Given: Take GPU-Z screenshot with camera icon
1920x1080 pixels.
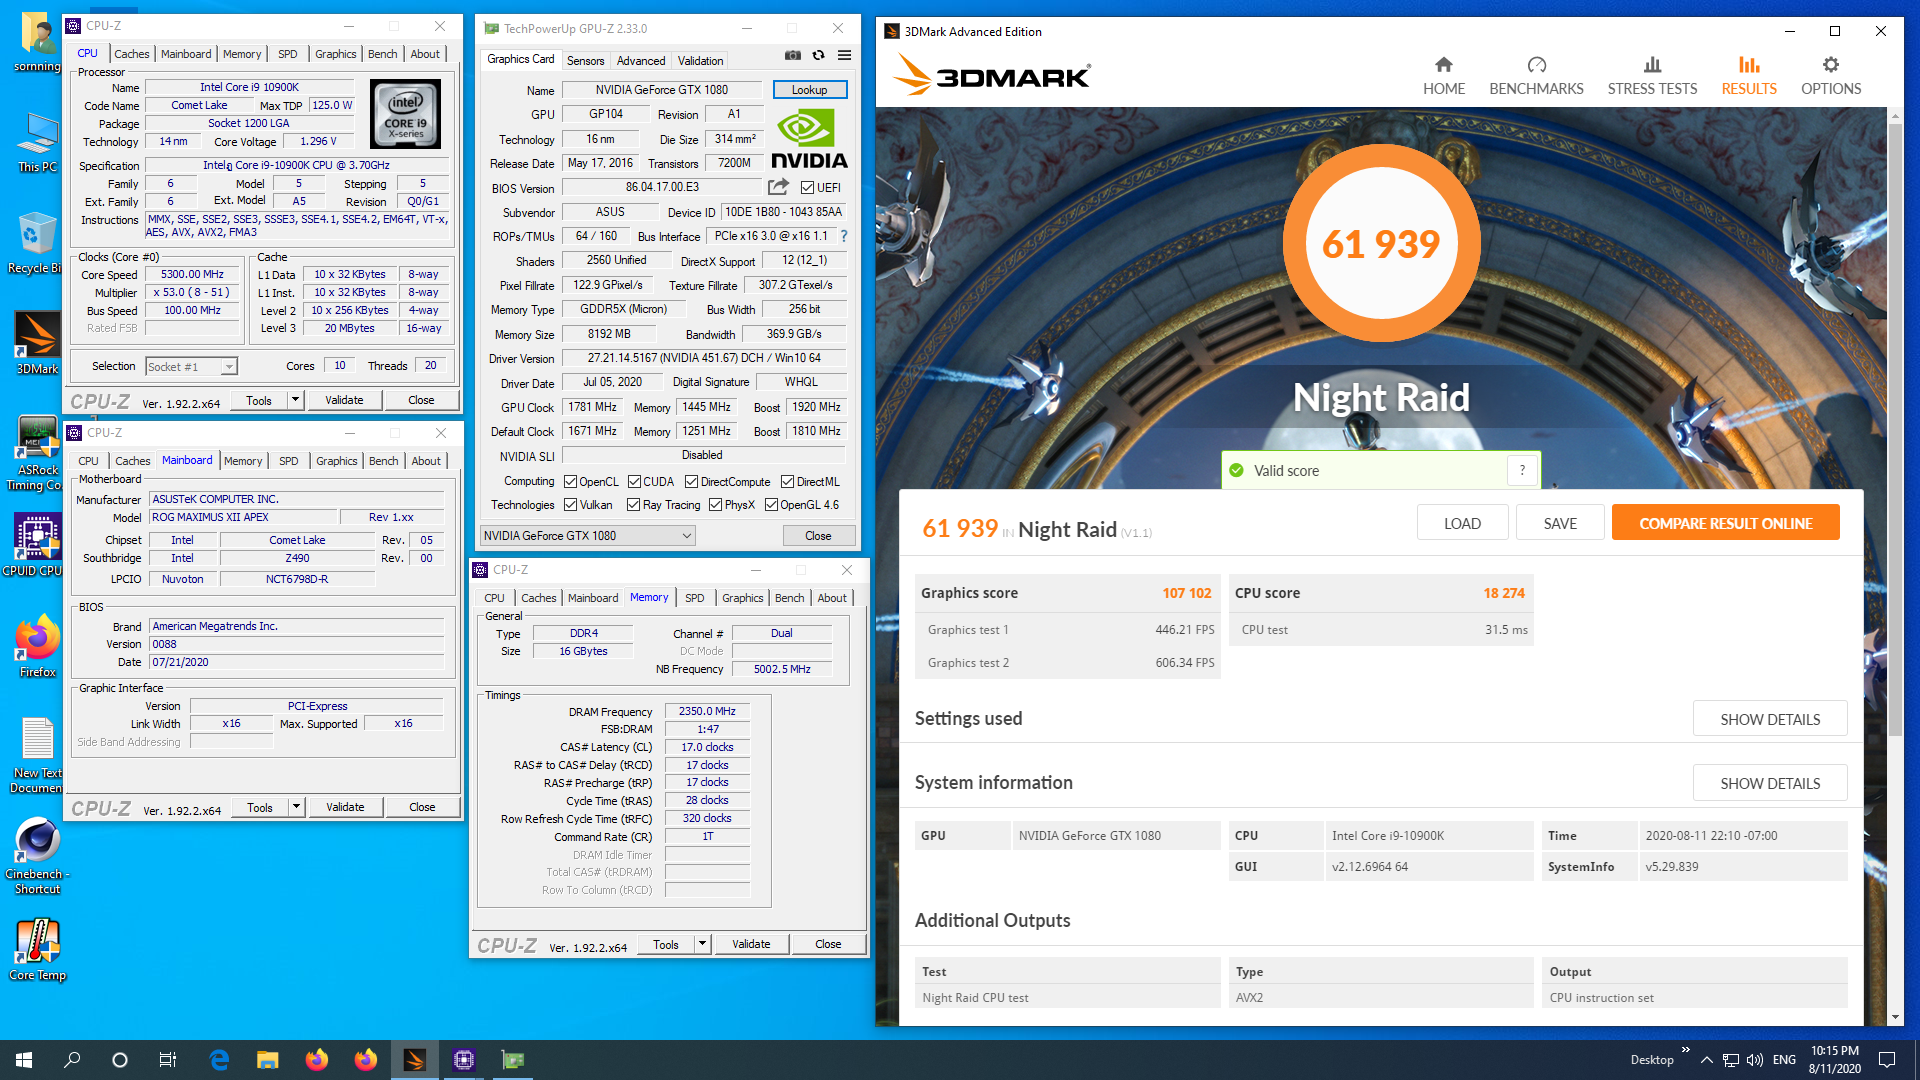Looking at the screenshot, I should [x=792, y=56].
